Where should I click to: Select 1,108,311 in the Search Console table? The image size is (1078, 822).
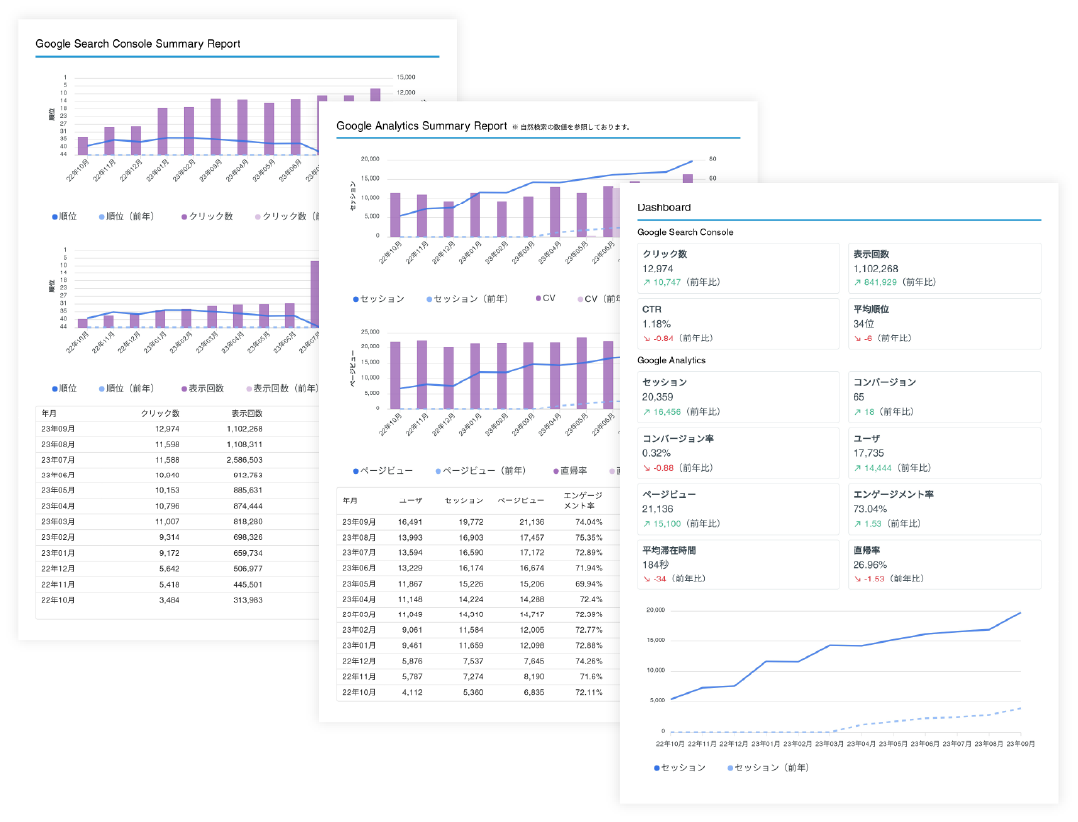tap(245, 445)
